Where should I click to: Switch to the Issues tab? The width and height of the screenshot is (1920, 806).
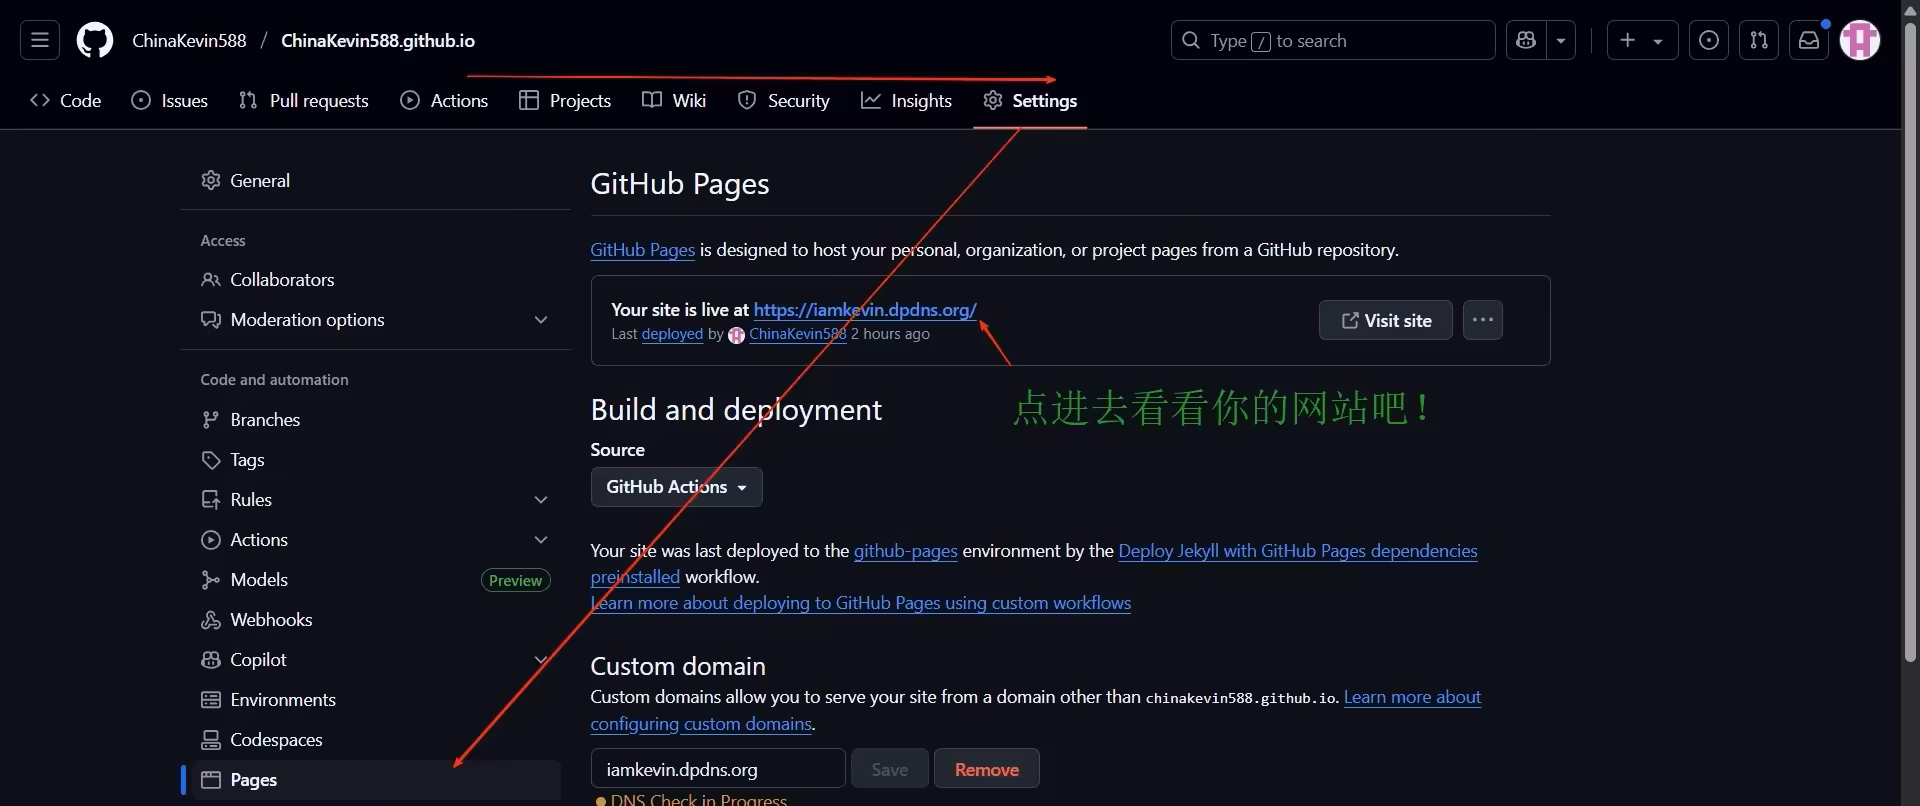[x=170, y=101]
